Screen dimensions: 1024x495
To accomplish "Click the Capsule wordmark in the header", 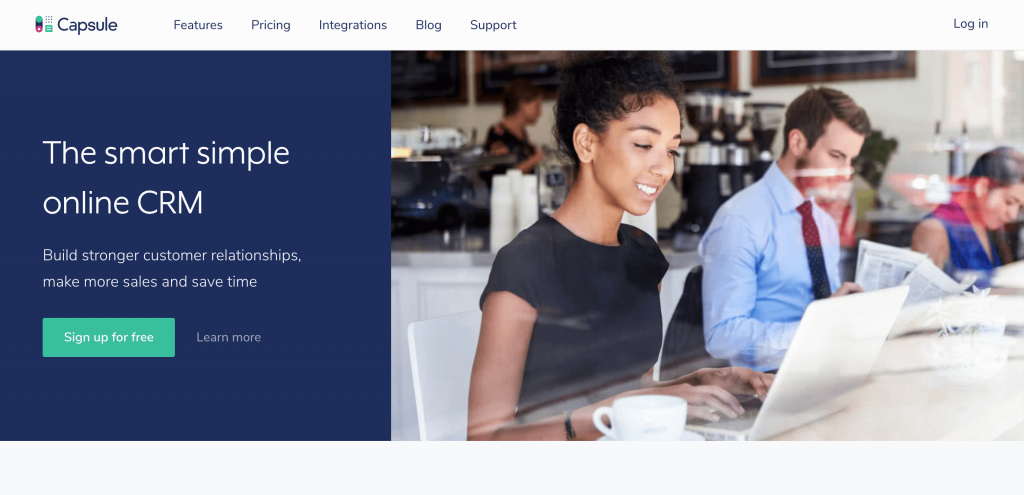I will point(87,25).
